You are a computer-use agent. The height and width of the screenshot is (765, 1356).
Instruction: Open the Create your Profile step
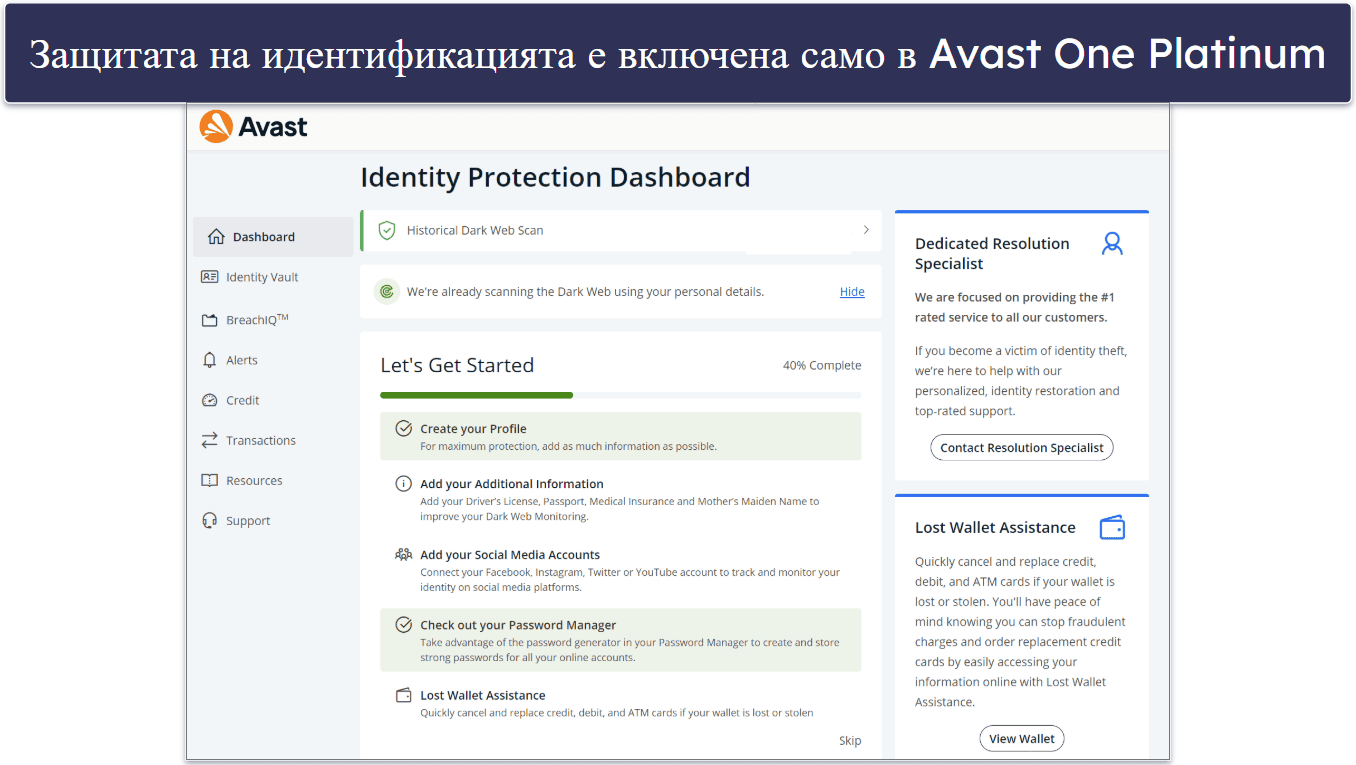tap(620, 436)
